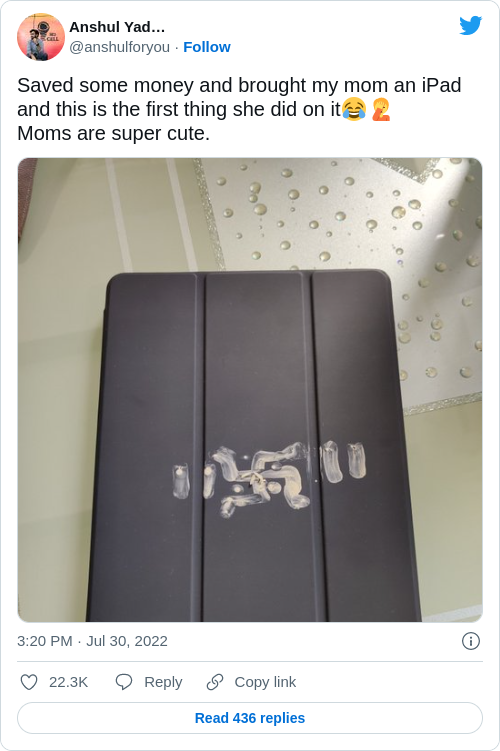Click the Twitter bird logo
Screen dimensions: 500x751
point(470,26)
